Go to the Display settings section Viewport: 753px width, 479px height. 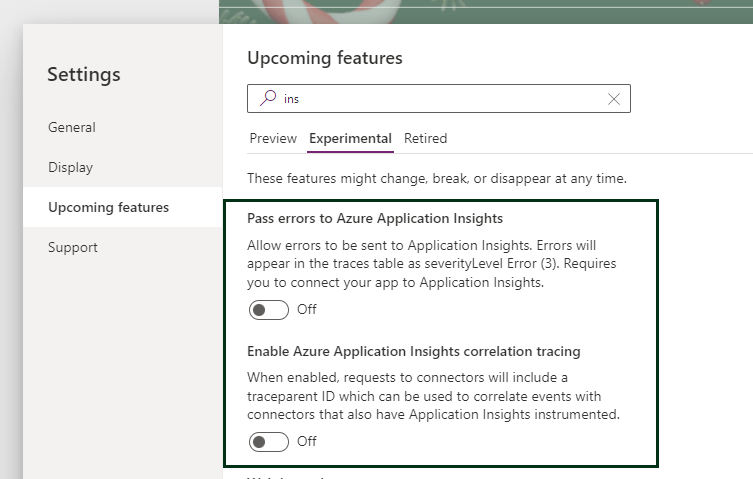point(70,167)
